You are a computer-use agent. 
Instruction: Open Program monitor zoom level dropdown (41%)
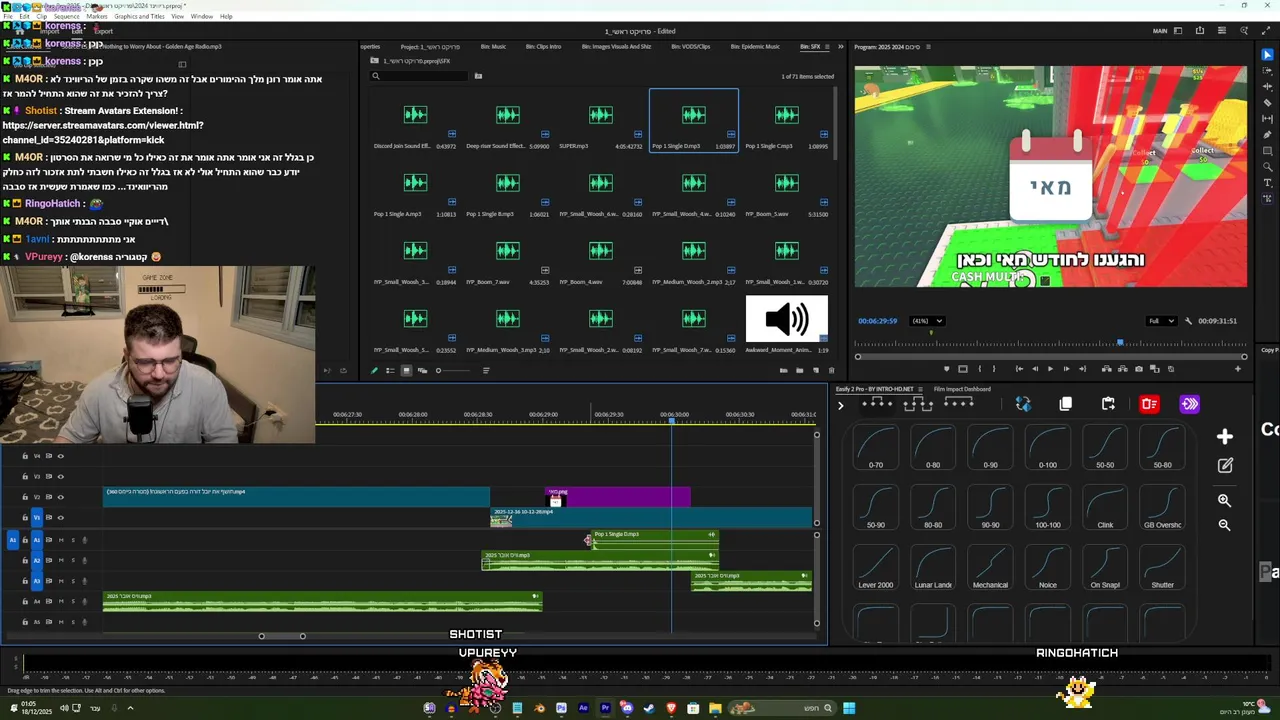[927, 321]
